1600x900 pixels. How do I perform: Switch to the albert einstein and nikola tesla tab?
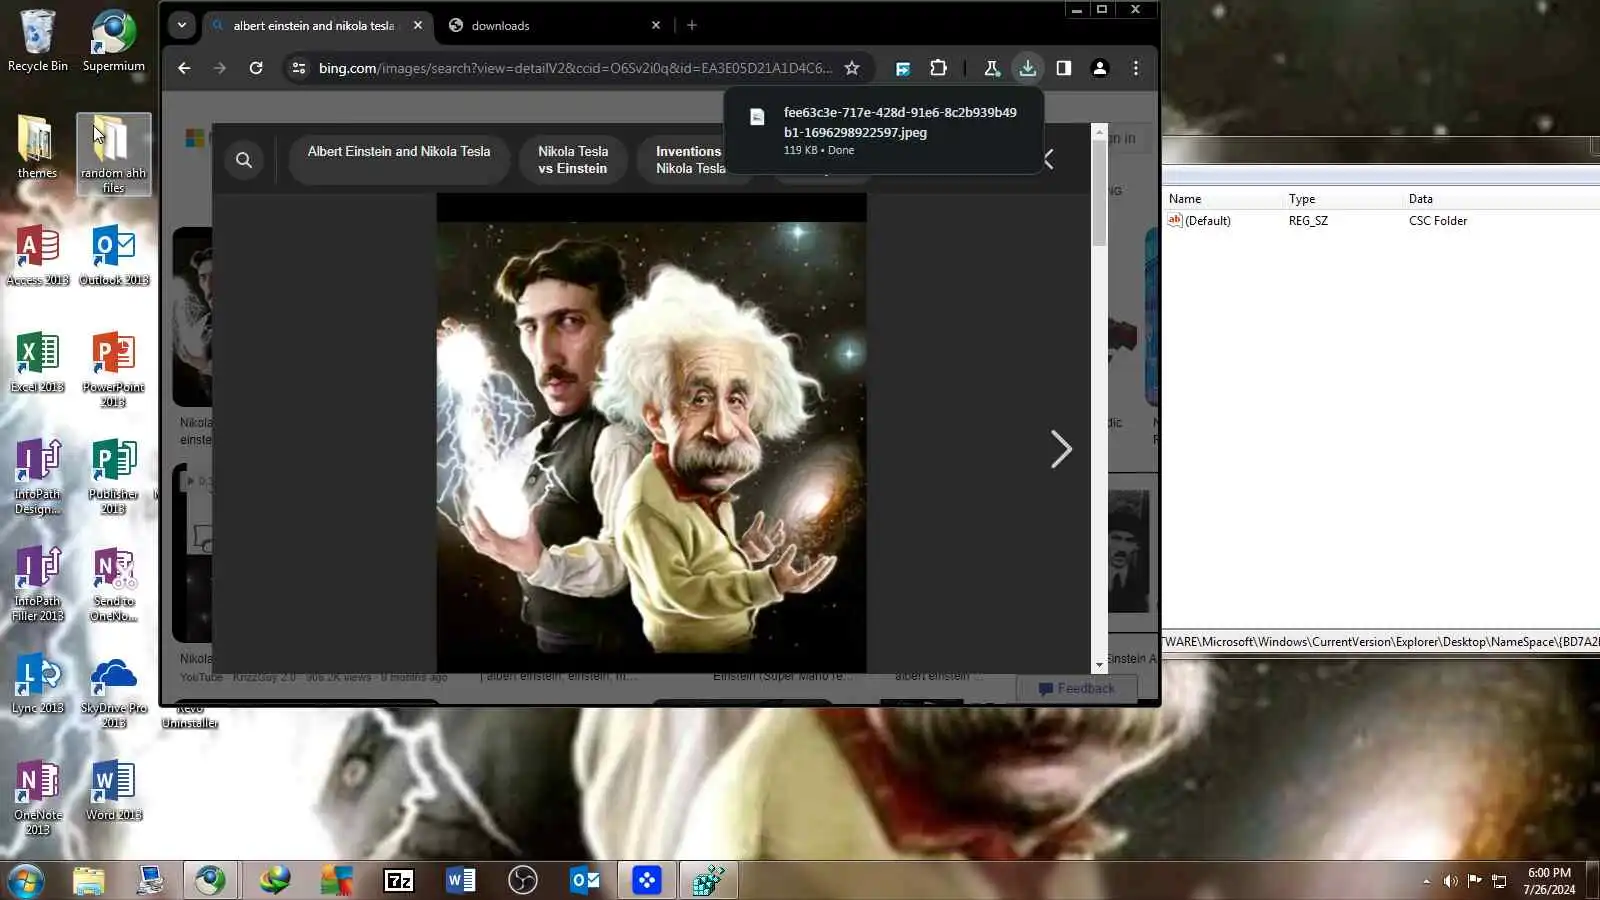pos(316,26)
